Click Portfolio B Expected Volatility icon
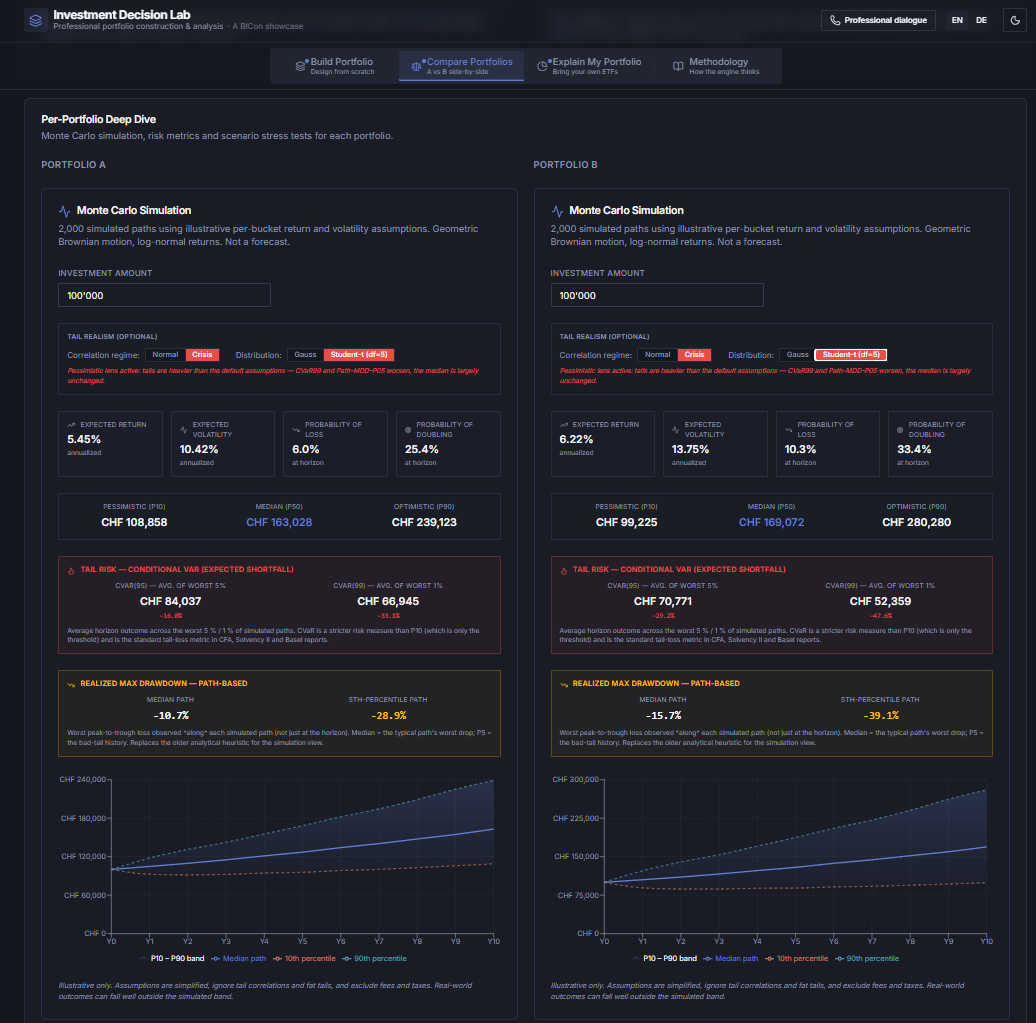This screenshot has height=1023, width=1036. point(676,430)
